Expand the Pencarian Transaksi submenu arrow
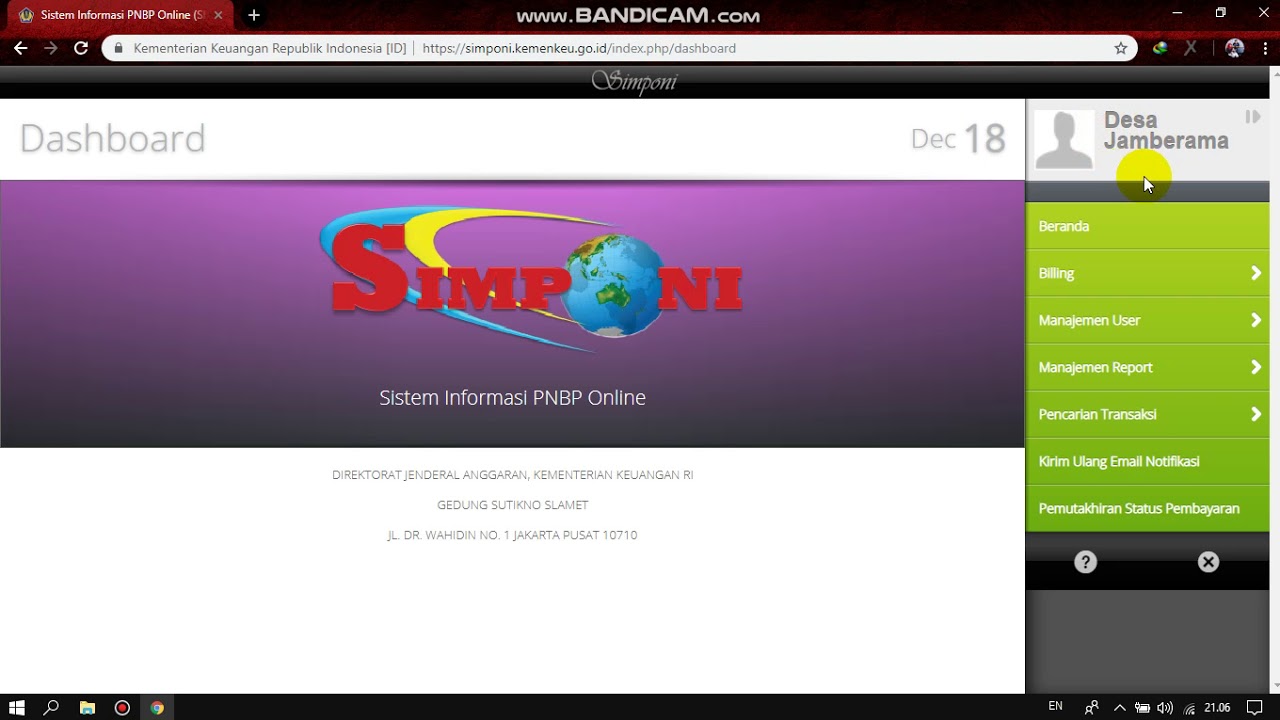Viewport: 1280px width, 720px height. tap(1256, 414)
